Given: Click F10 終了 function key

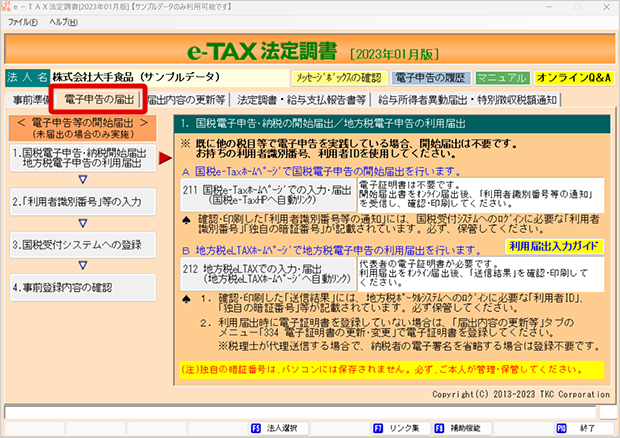Looking at the screenshot, I should click(x=583, y=428).
